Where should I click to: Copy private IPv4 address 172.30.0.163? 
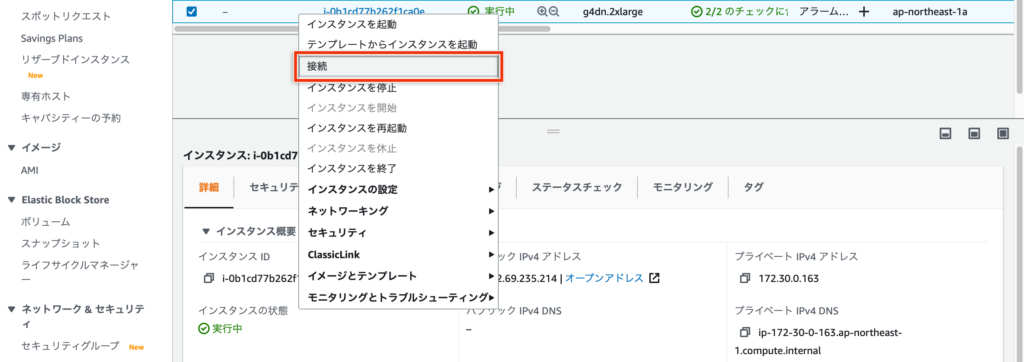tap(746, 278)
